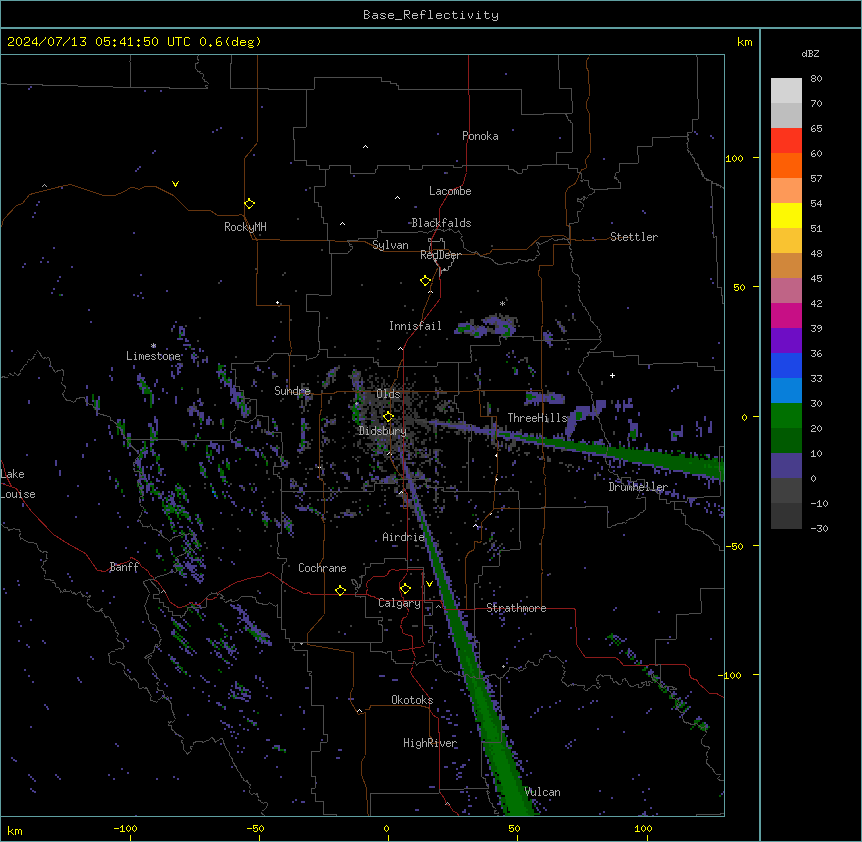Click the asterisk marker above Limestone
The width and height of the screenshot is (862, 842).
point(153,346)
